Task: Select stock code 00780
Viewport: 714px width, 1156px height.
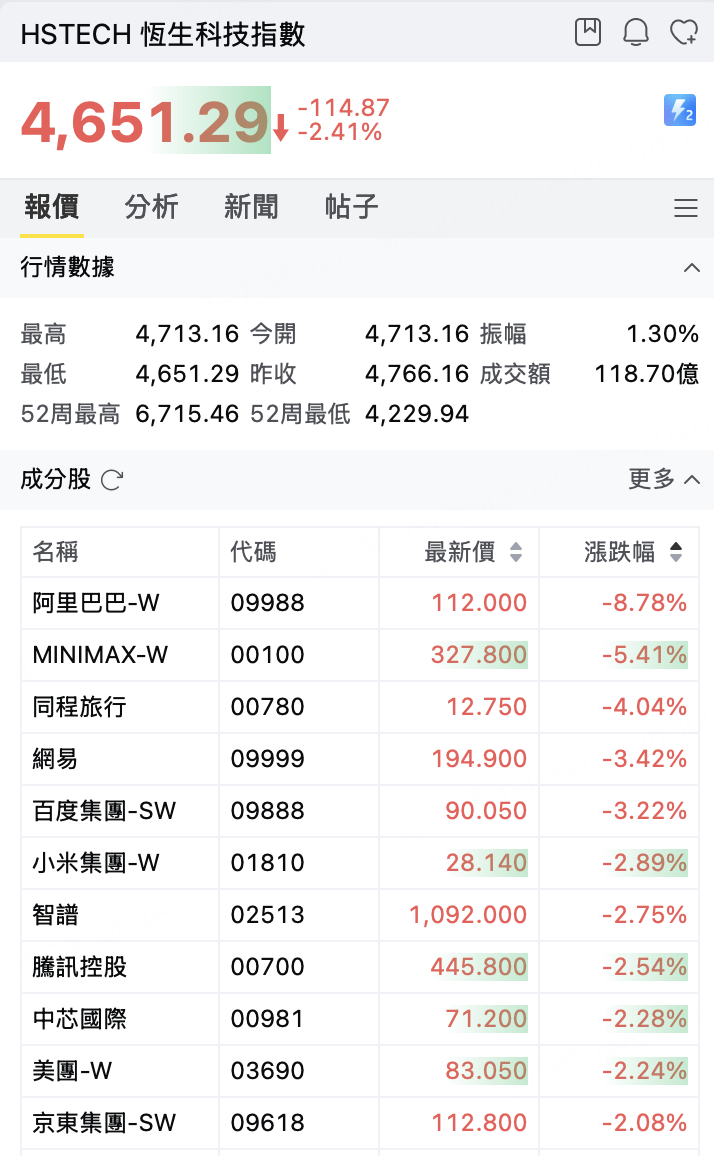Action: [267, 707]
